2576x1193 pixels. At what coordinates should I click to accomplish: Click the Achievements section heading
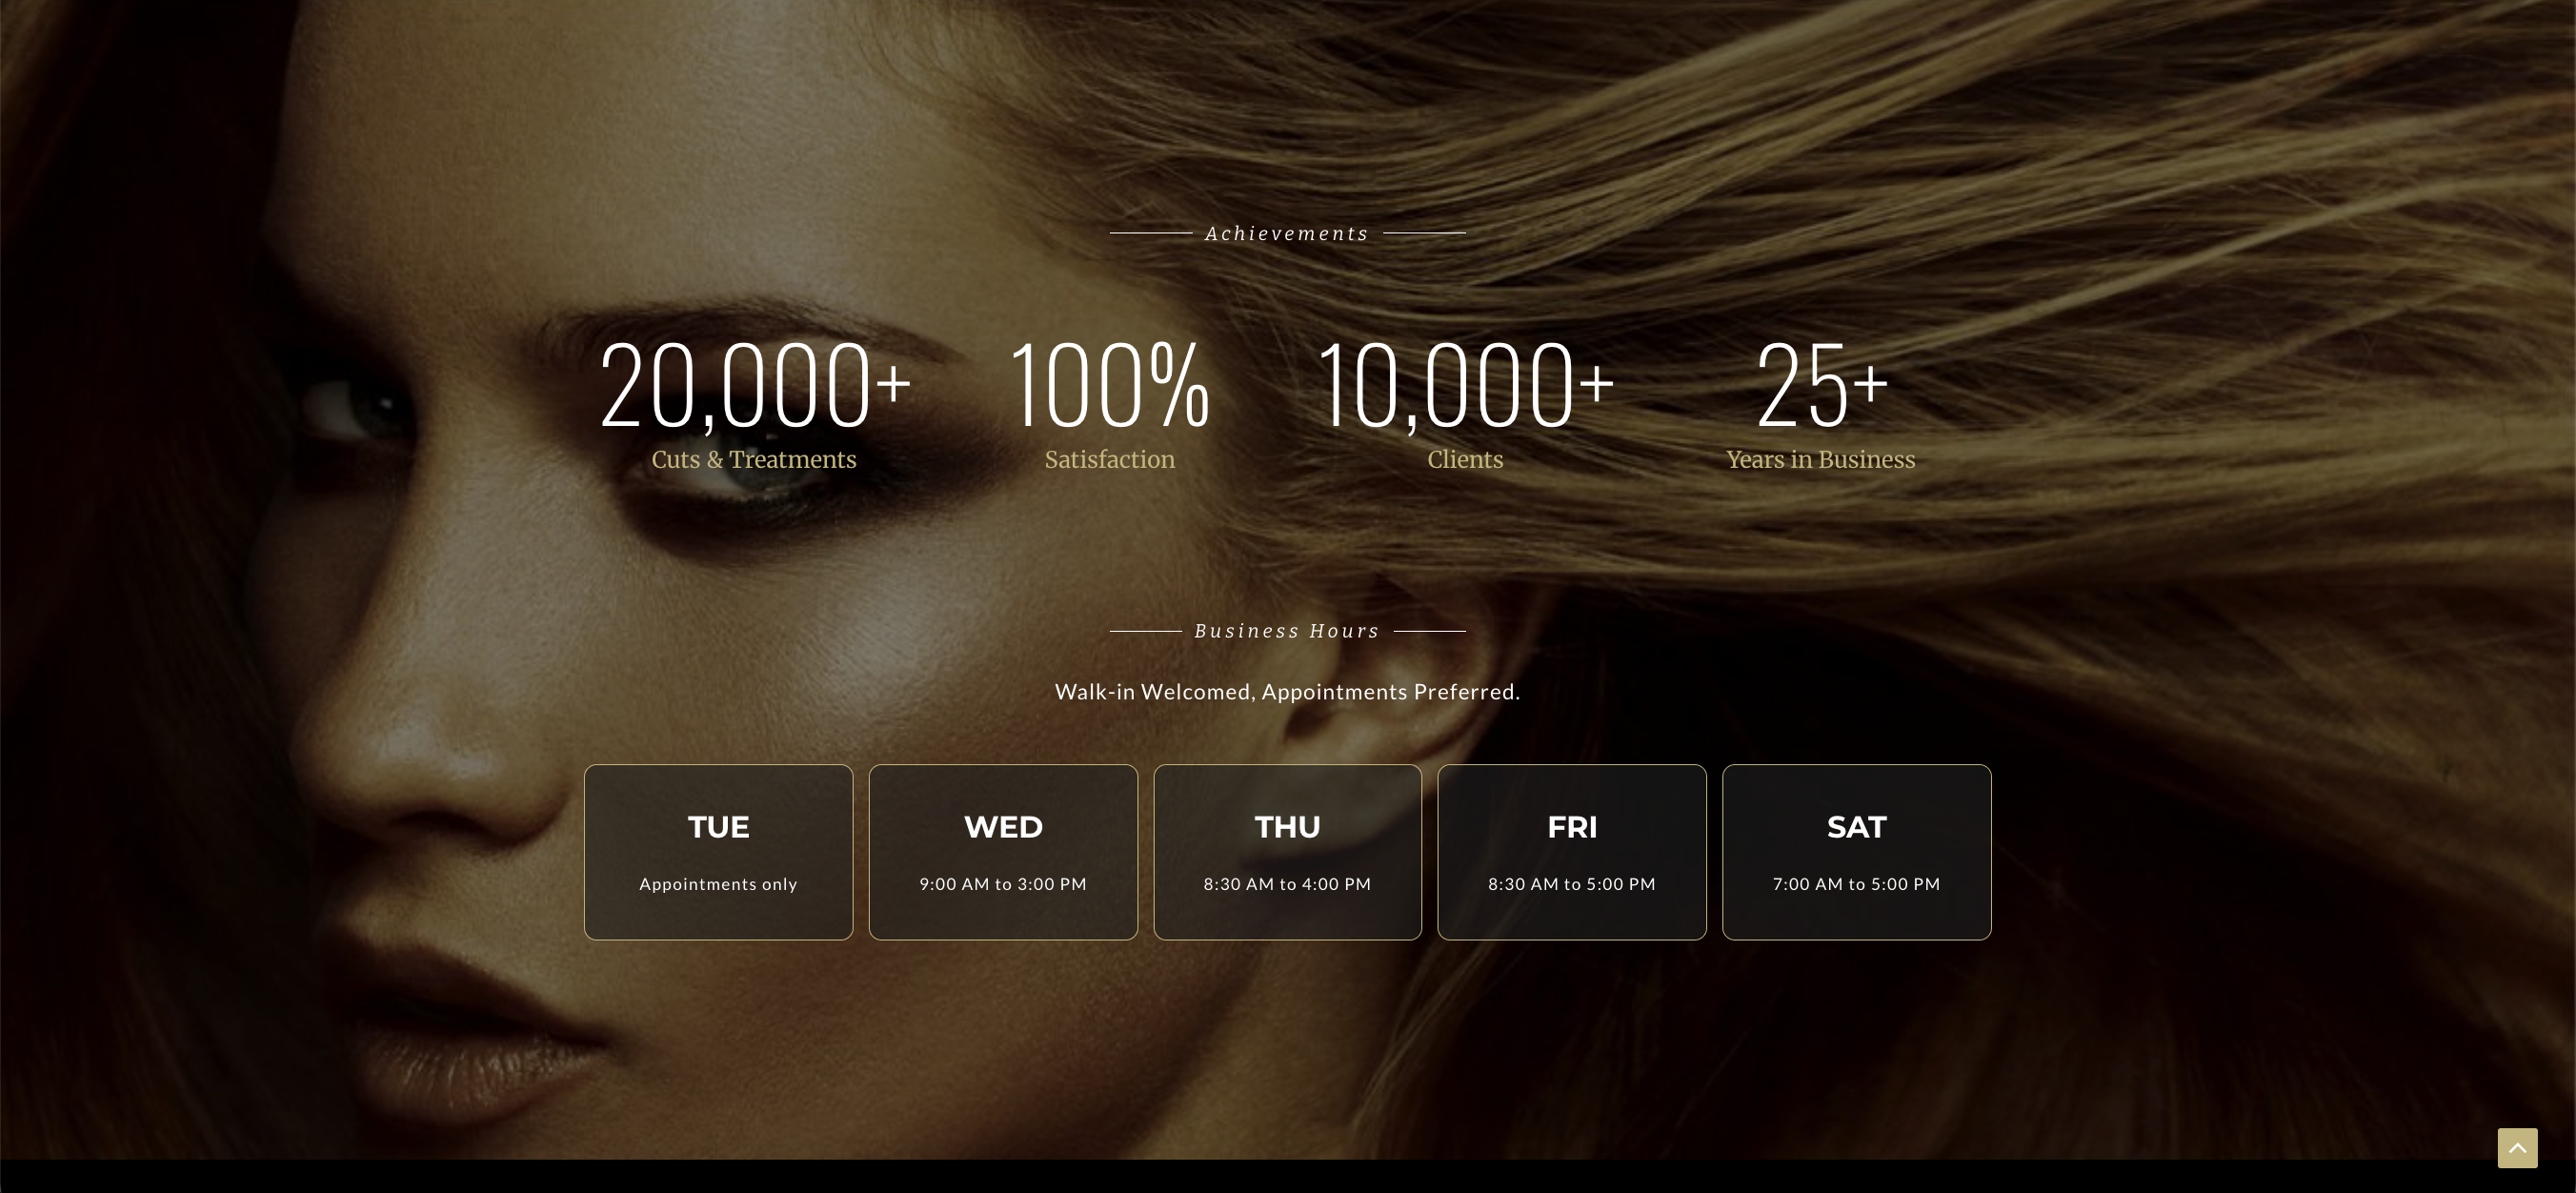(1287, 233)
